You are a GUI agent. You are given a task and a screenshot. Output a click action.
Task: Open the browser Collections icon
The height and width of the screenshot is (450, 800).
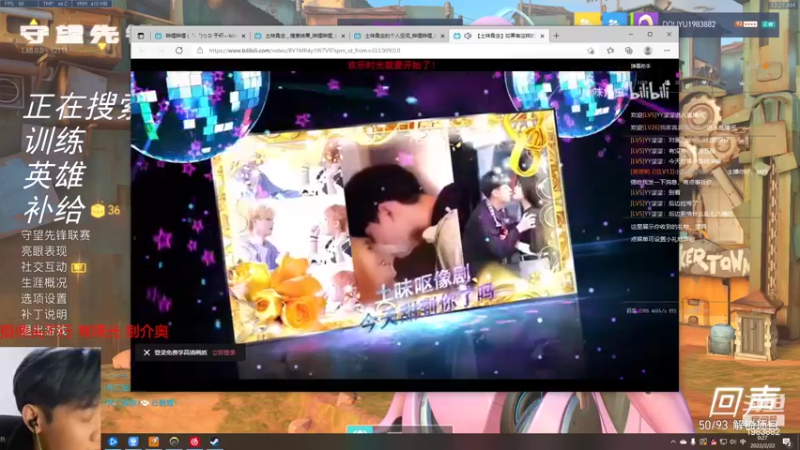point(629,51)
